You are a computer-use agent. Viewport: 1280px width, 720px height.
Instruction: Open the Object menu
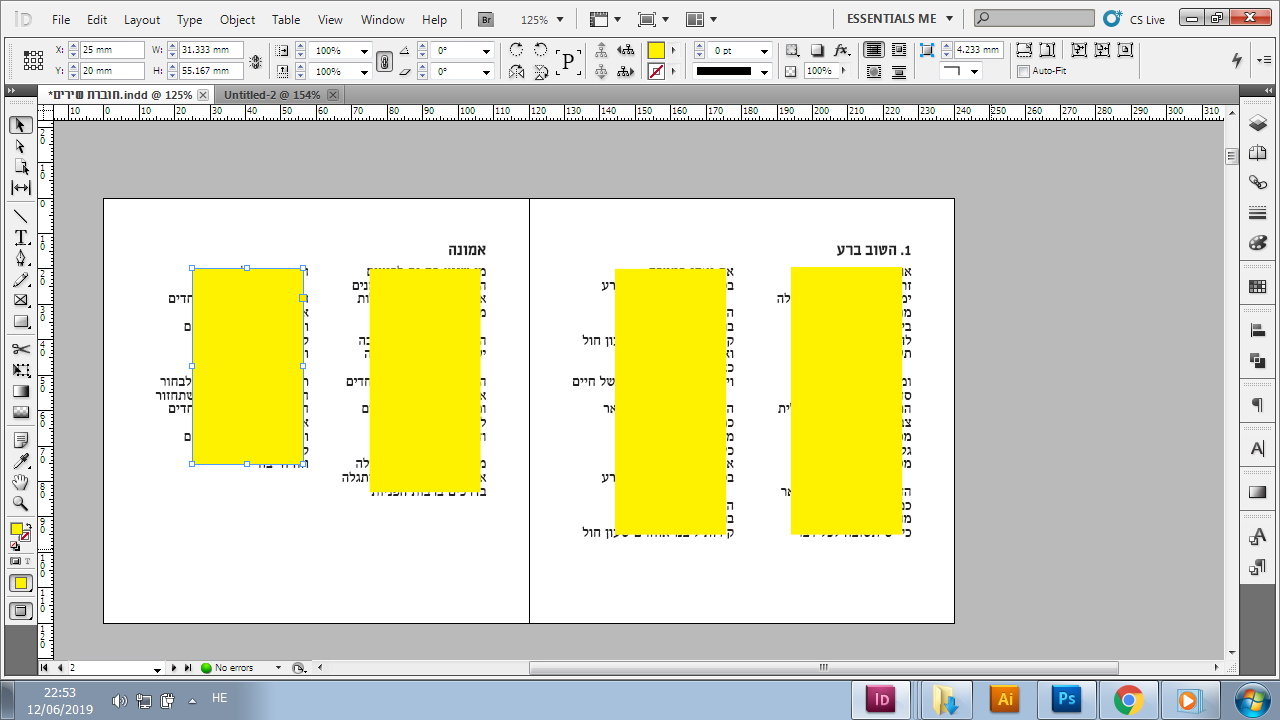tap(237, 19)
